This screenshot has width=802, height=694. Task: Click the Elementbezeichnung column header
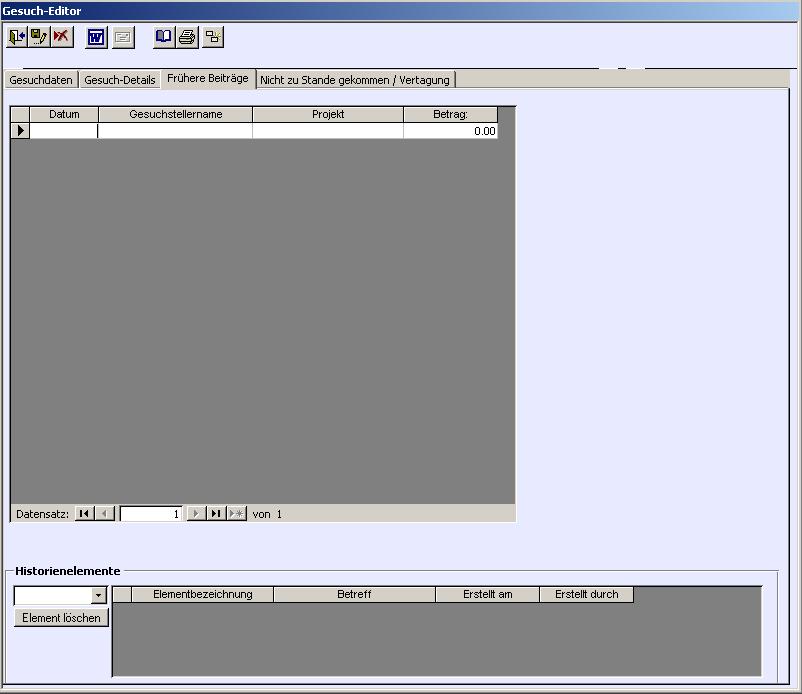tap(202, 594)
